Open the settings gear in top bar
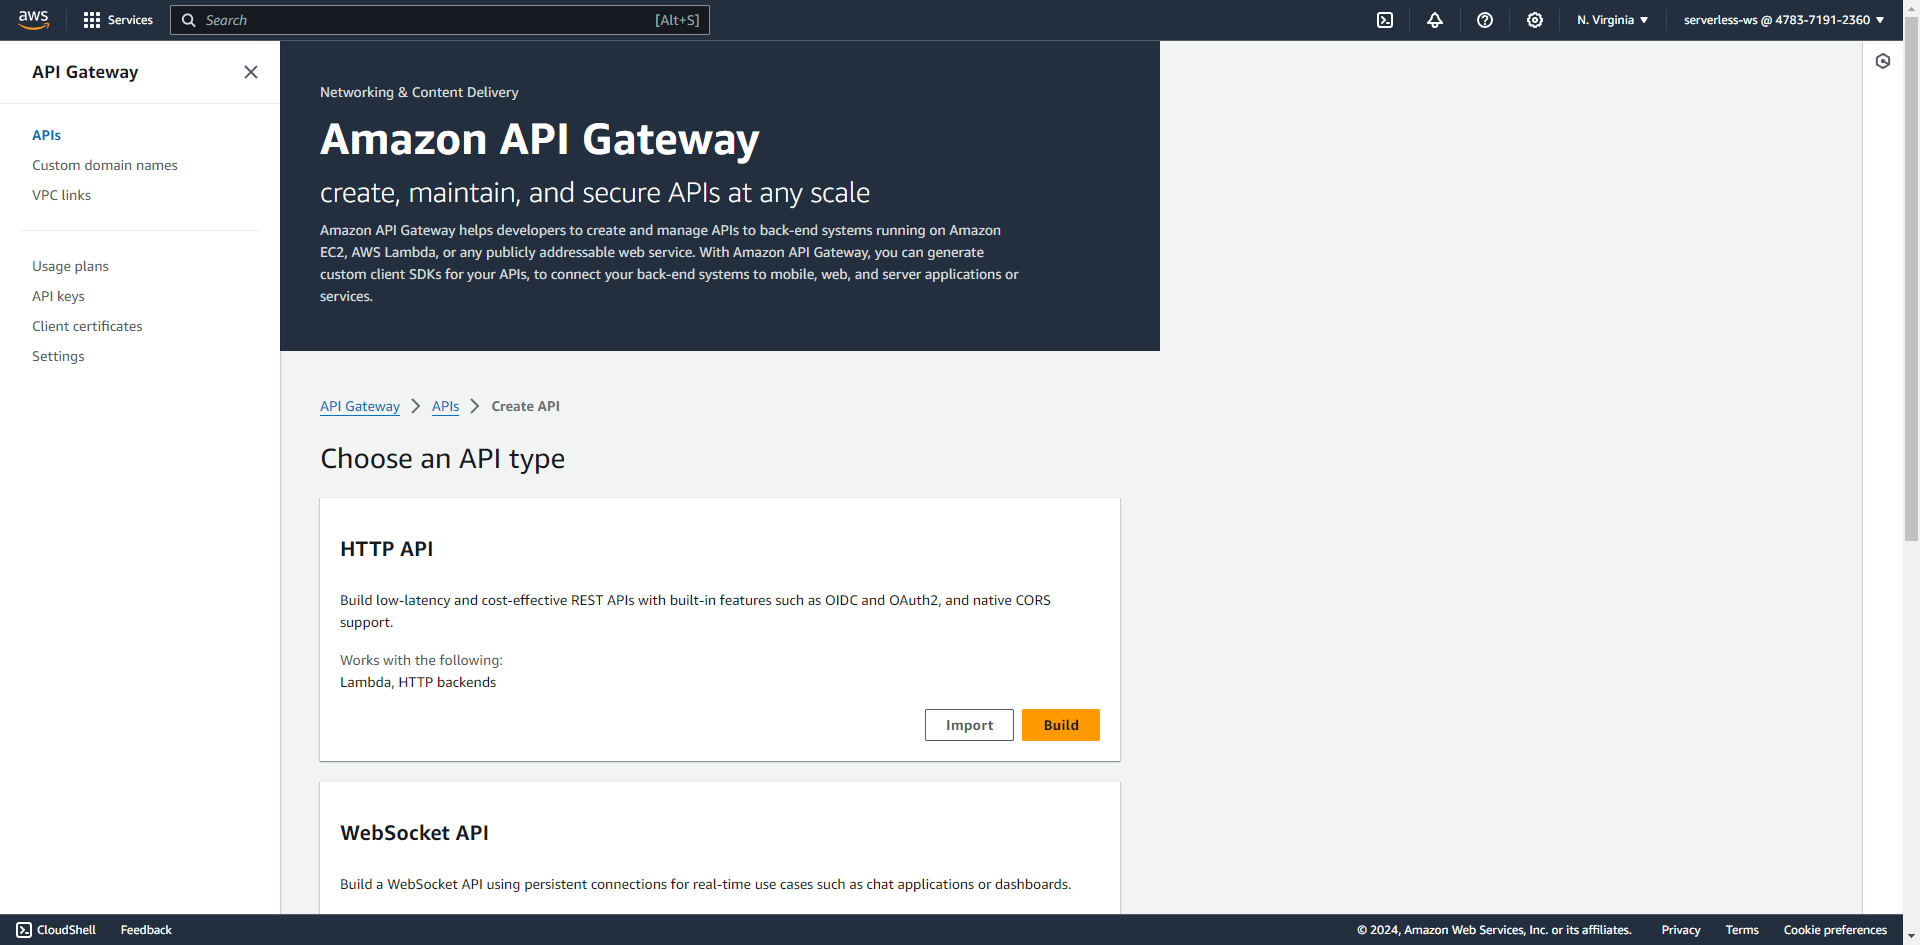 [x=1535, y=20]
